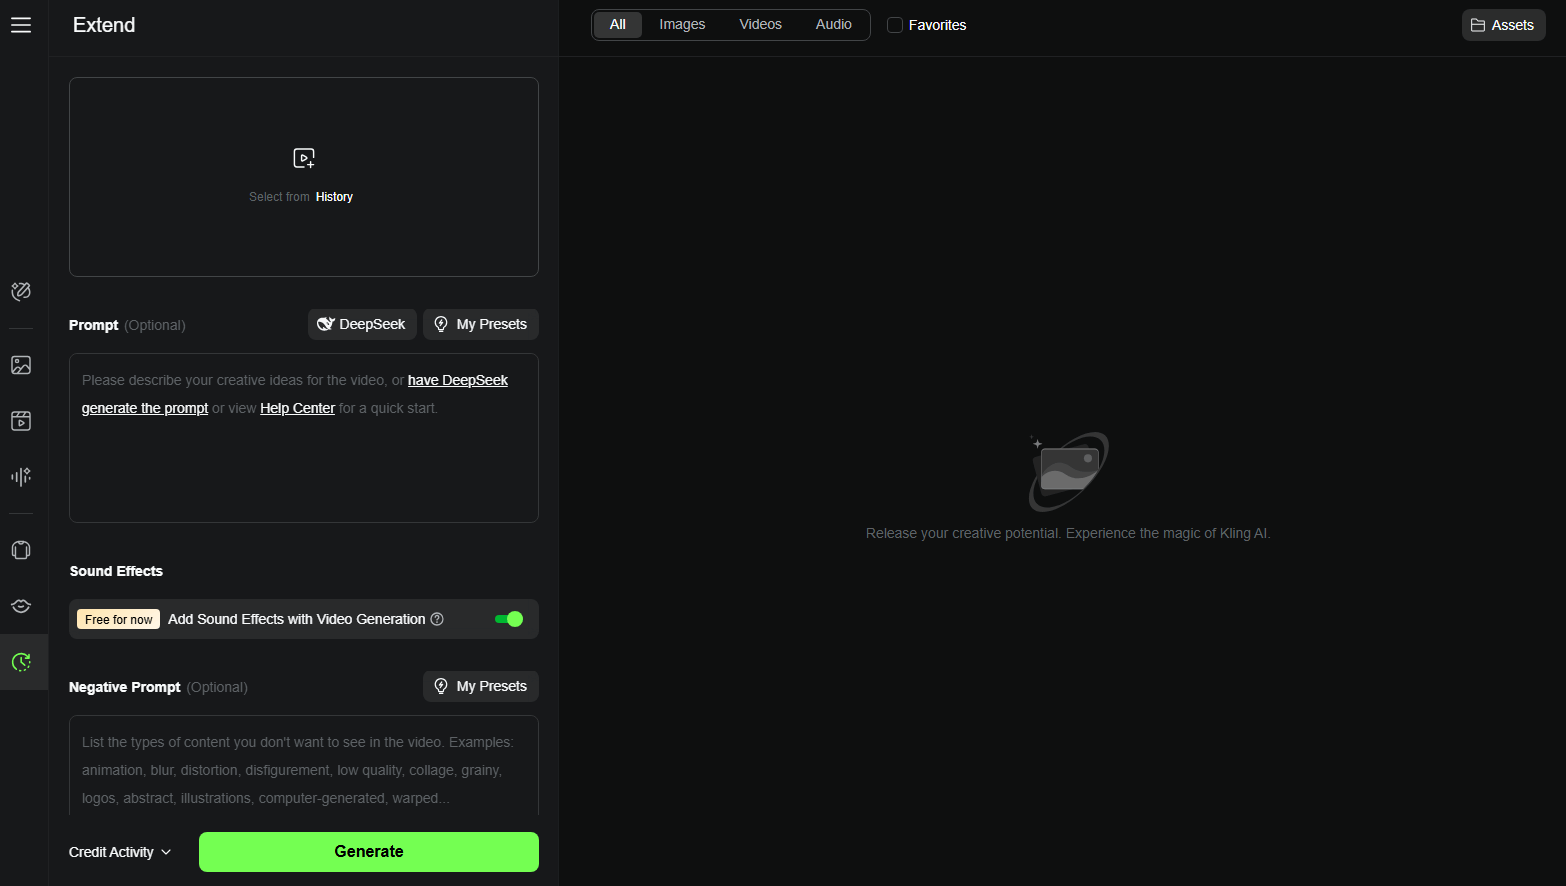Image resolution: width=1566 pixels, height=886 pixels.
Task: Expand the Credit Activity dropdown
Action: [120, 852]
